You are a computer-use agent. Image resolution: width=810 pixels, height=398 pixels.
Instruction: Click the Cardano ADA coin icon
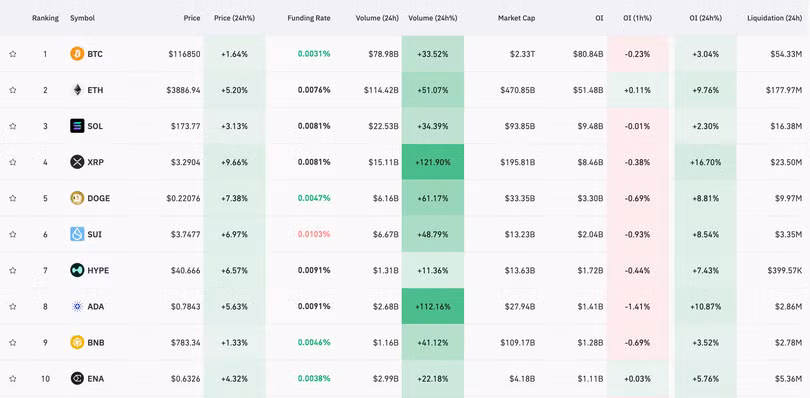77,306
